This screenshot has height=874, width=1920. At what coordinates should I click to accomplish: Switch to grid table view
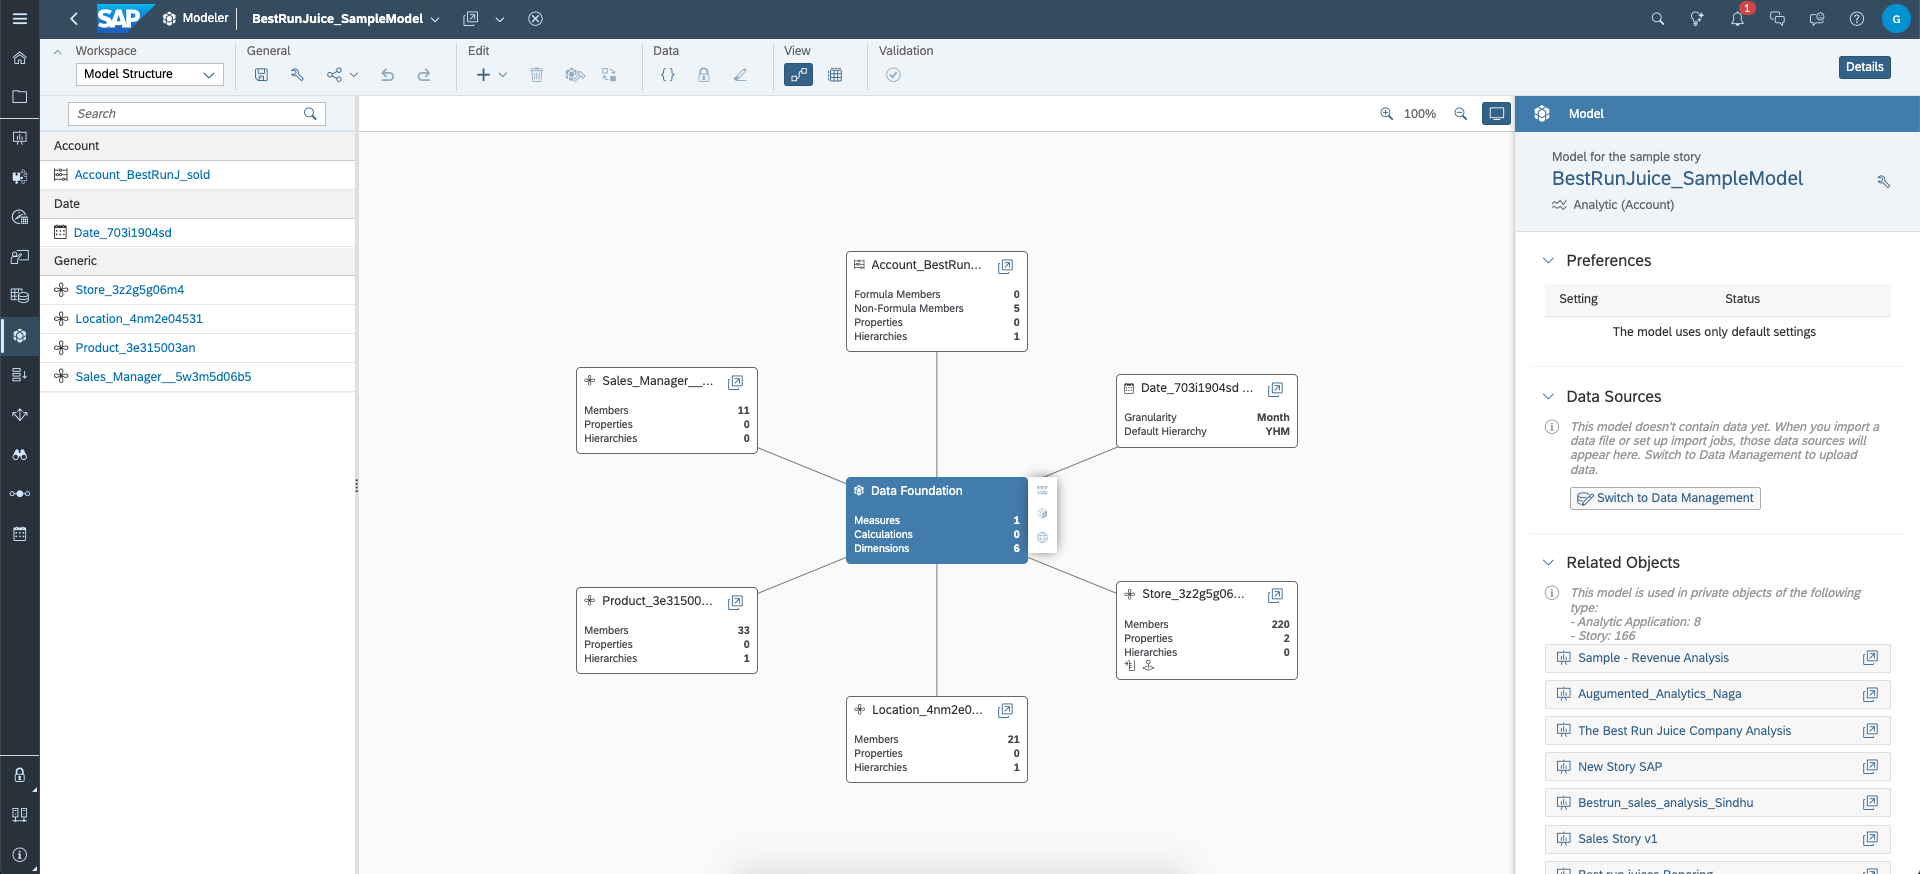[x=836, y=75]
